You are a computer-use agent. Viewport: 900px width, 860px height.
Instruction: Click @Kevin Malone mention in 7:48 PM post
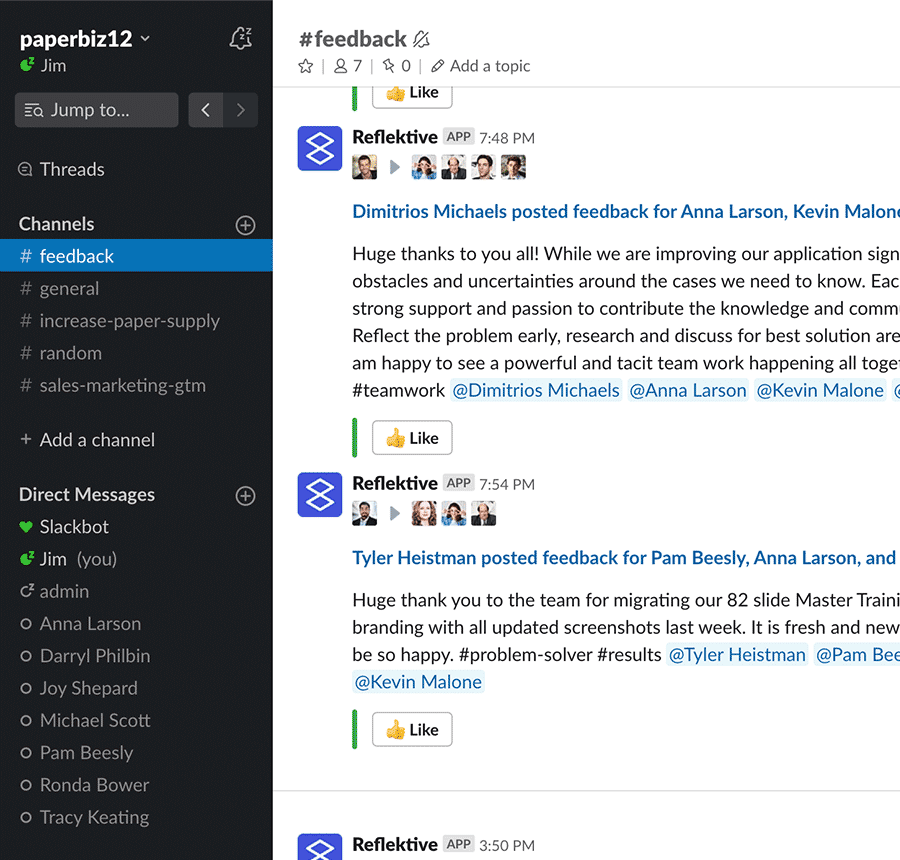820,390
